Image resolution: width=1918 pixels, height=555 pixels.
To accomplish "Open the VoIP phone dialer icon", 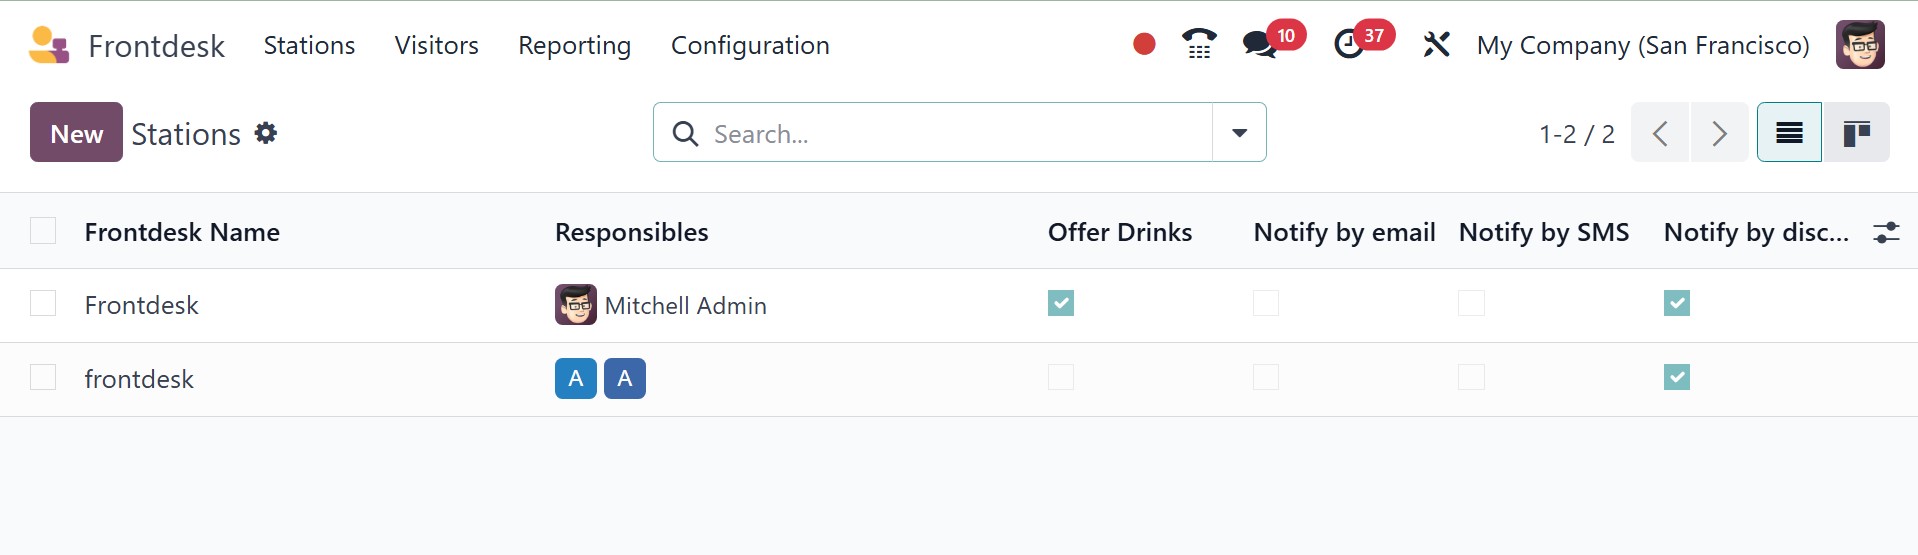I will click(x=1199, y=44).
